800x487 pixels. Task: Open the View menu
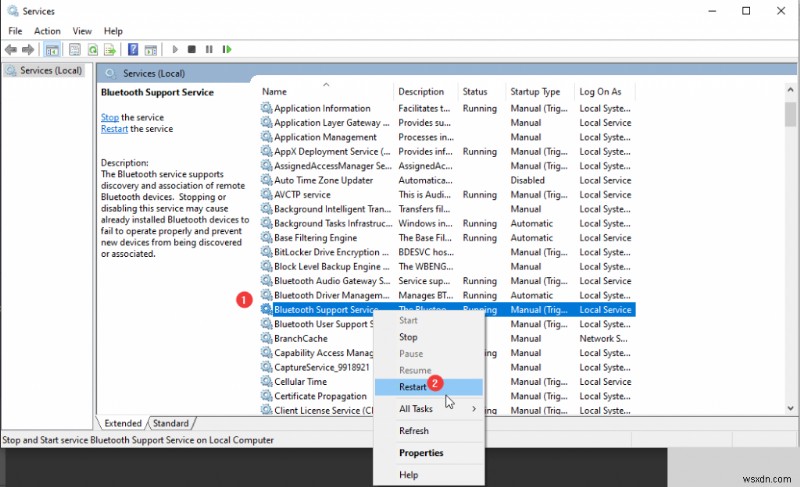[82, 31]
